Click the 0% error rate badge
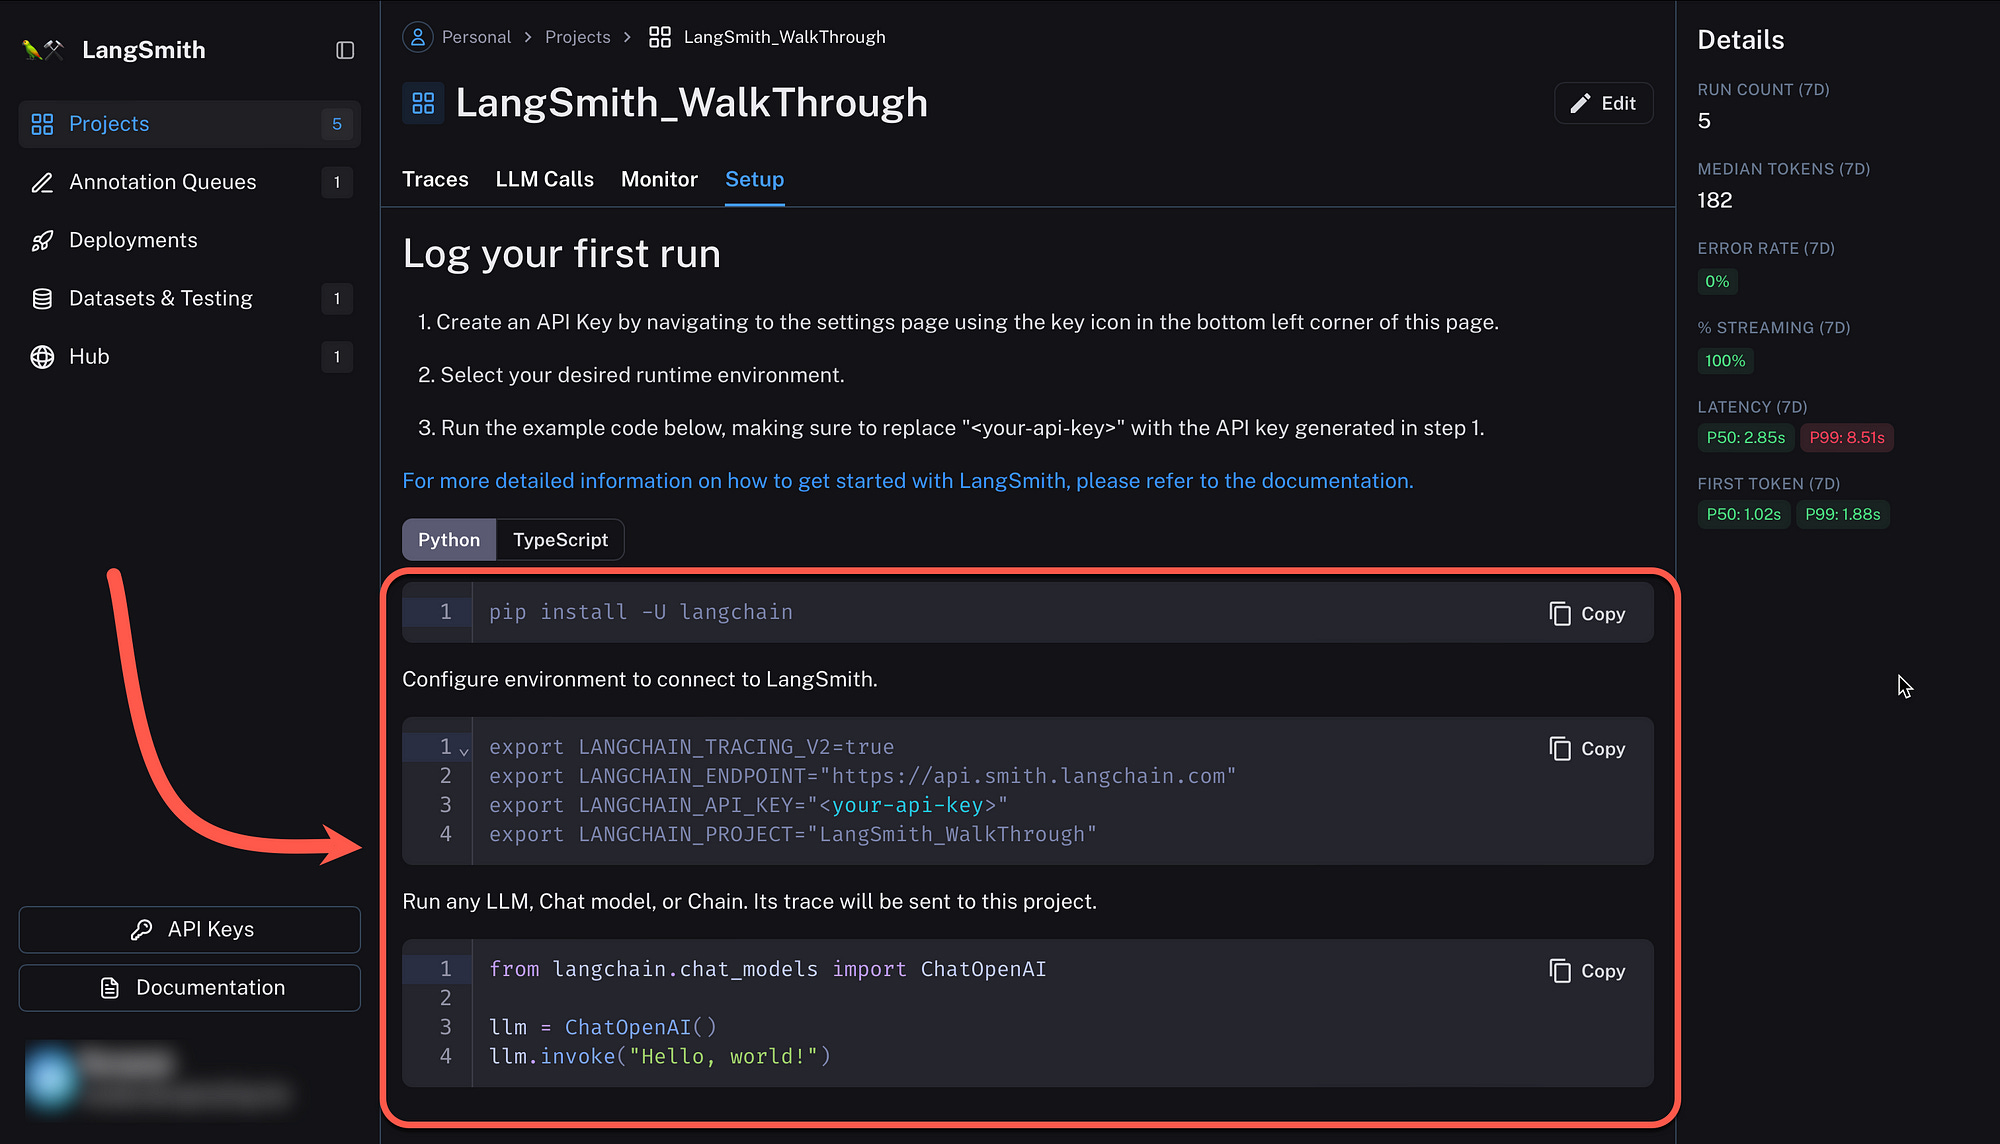The height and width of the screenshot is (1144, 2000). click(x=1717, y=281)
